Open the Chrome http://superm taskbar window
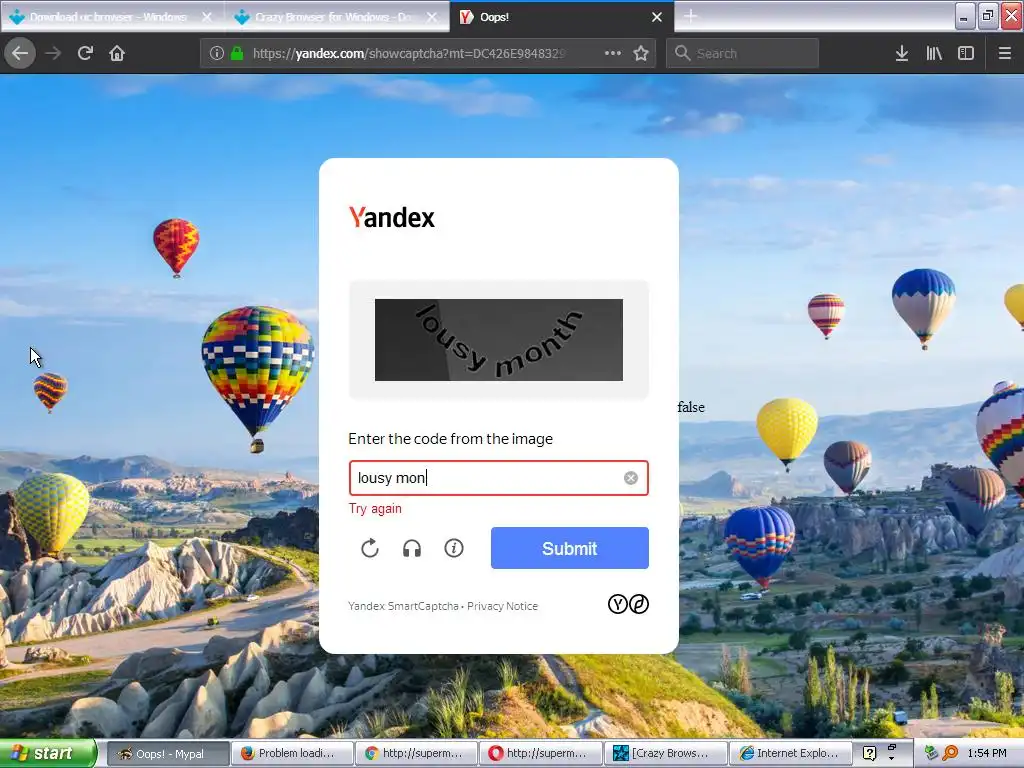The height and width of the screenshot is (768, 1024). (417, 754)
